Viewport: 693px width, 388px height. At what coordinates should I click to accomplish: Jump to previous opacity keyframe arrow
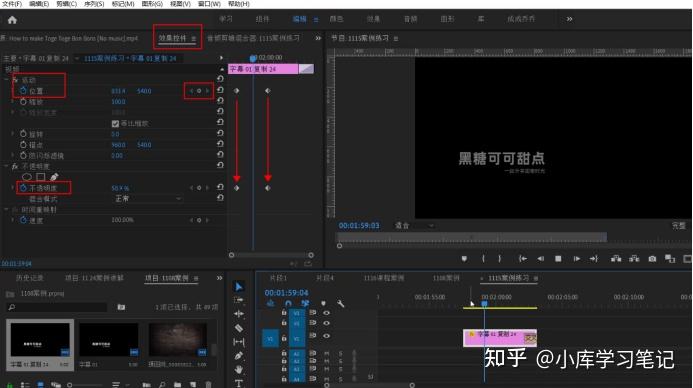pos(191,188)
